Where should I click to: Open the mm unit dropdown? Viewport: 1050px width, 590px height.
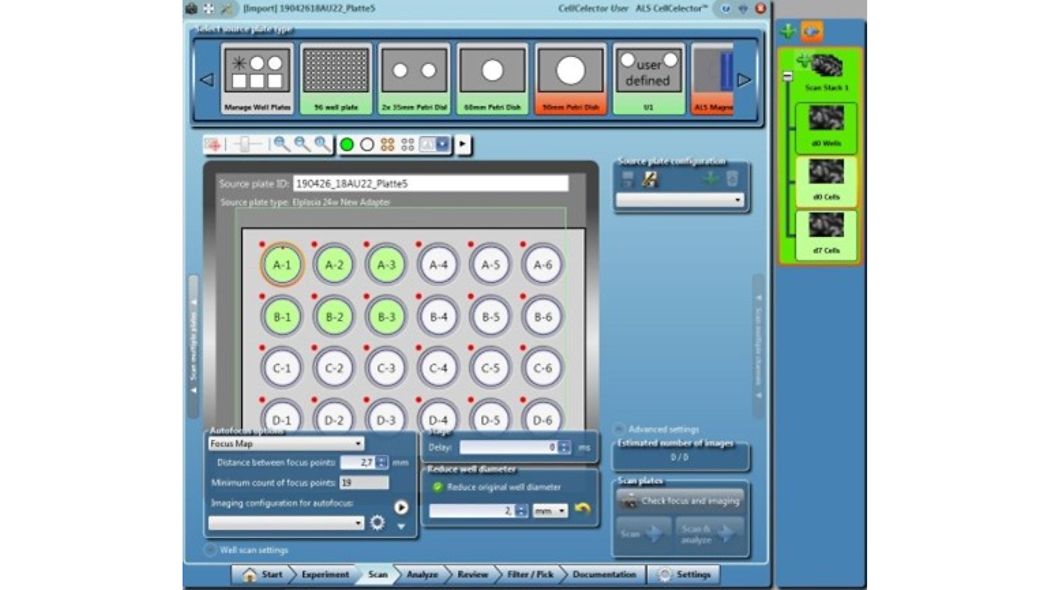(x=549, y=510)
